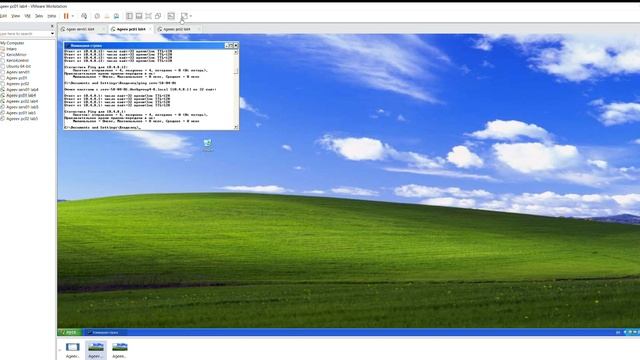Click the command prompt scrollbar thumb
This screenshot has width=640, height=360.
pyautogui.click(x=236, y=71)
